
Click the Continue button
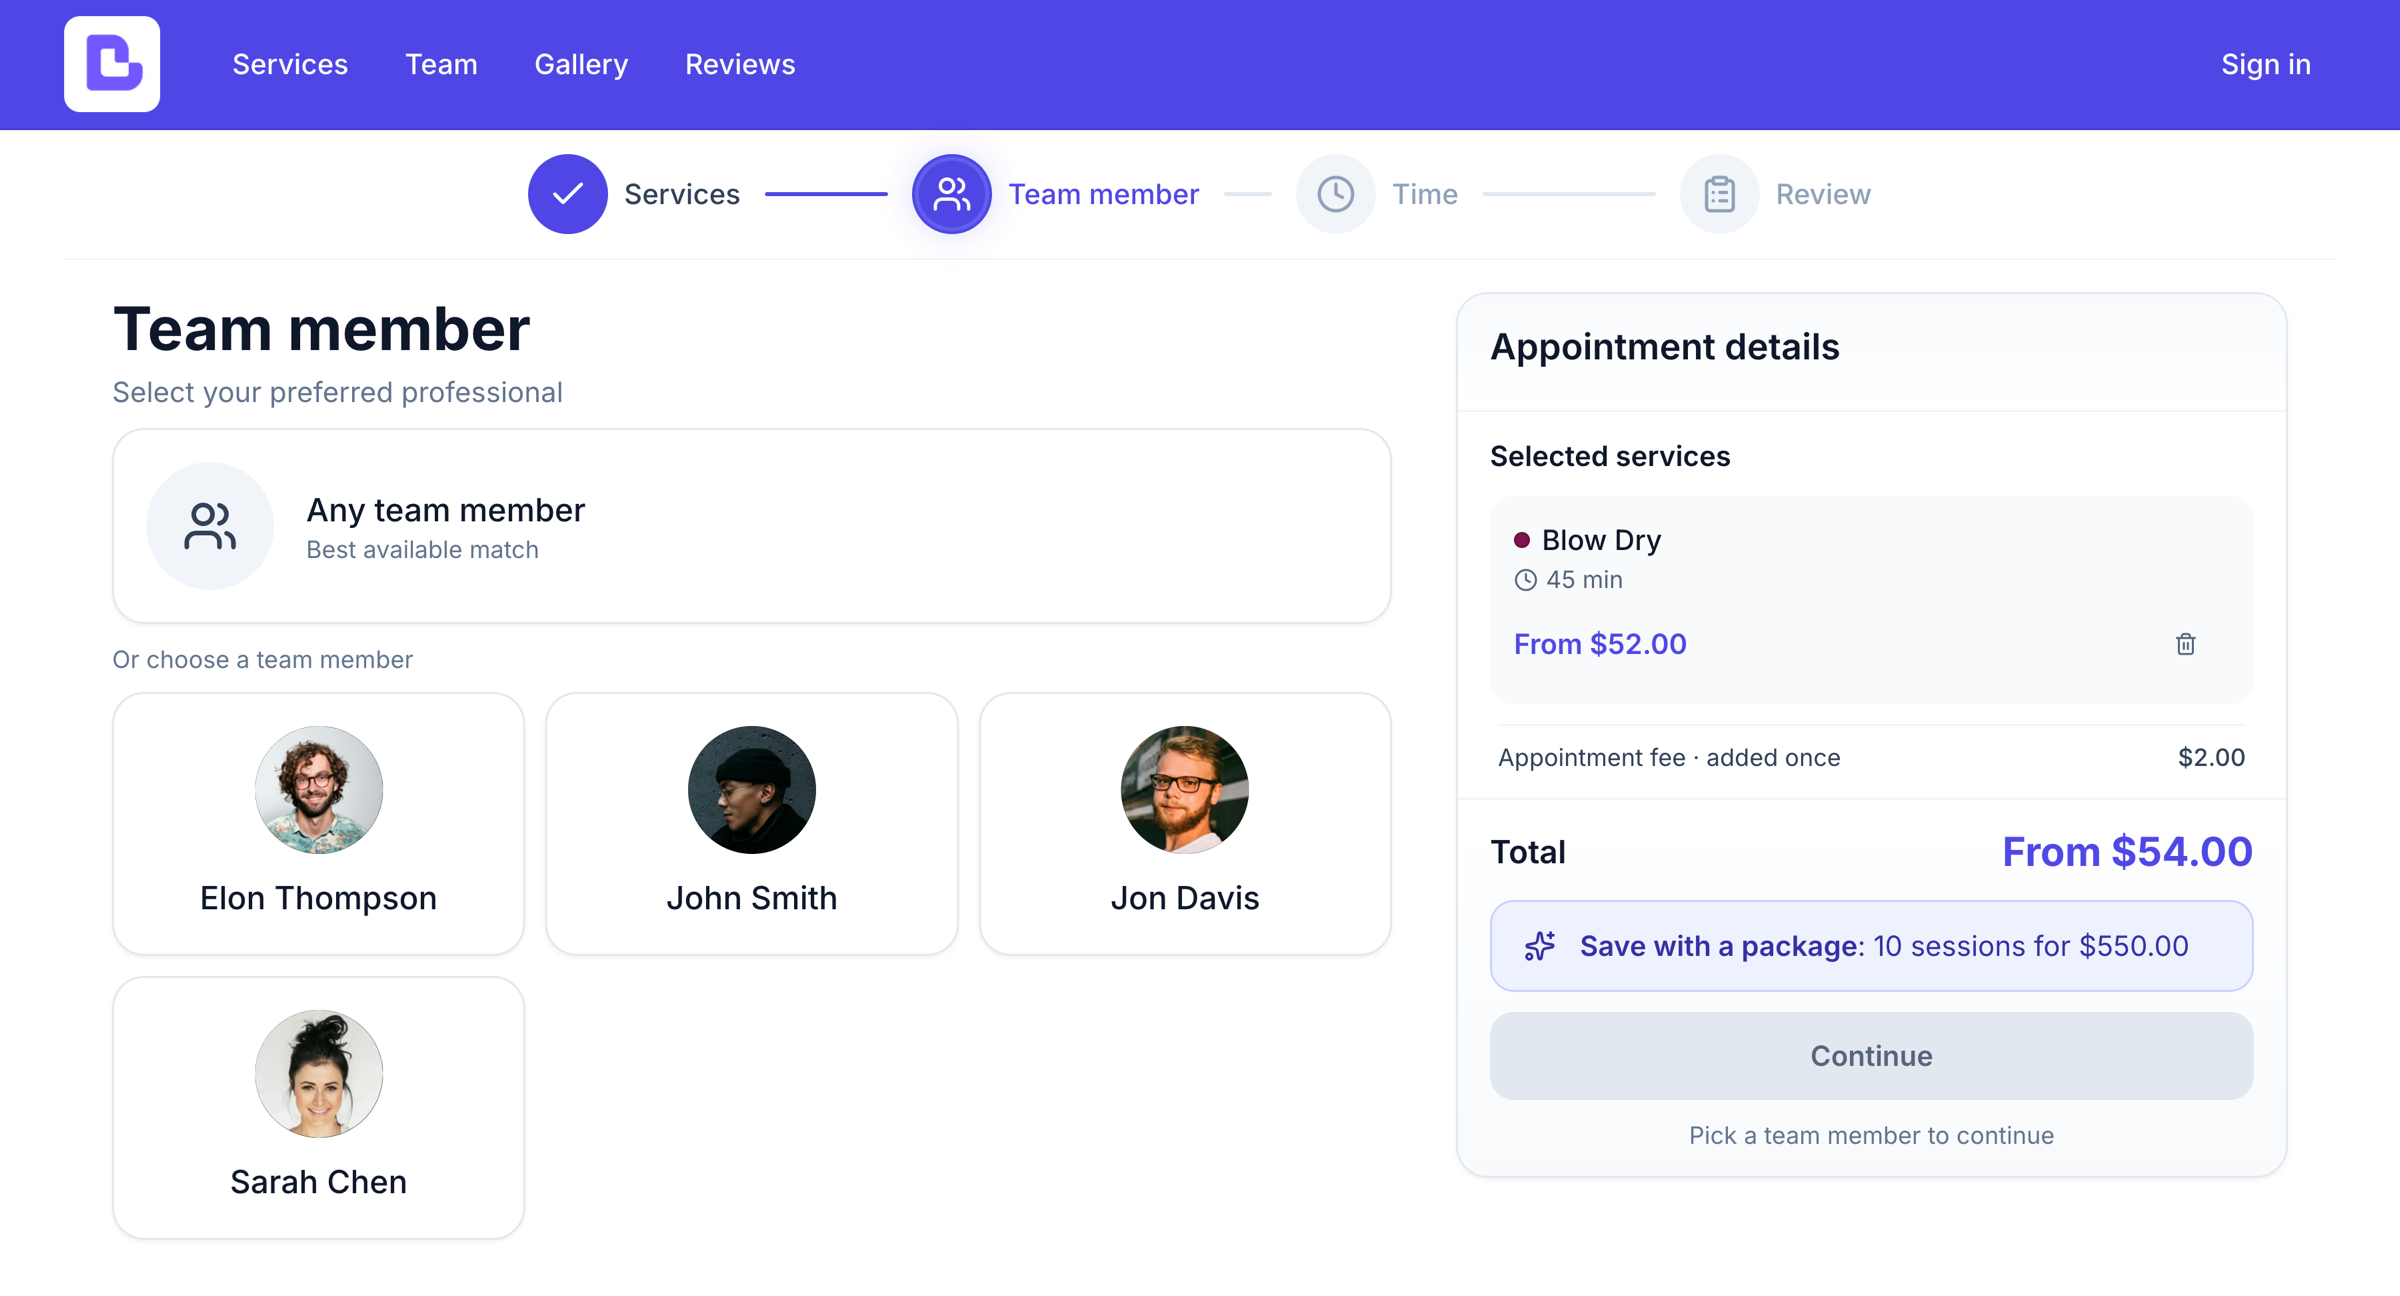click(1871, 1056)
